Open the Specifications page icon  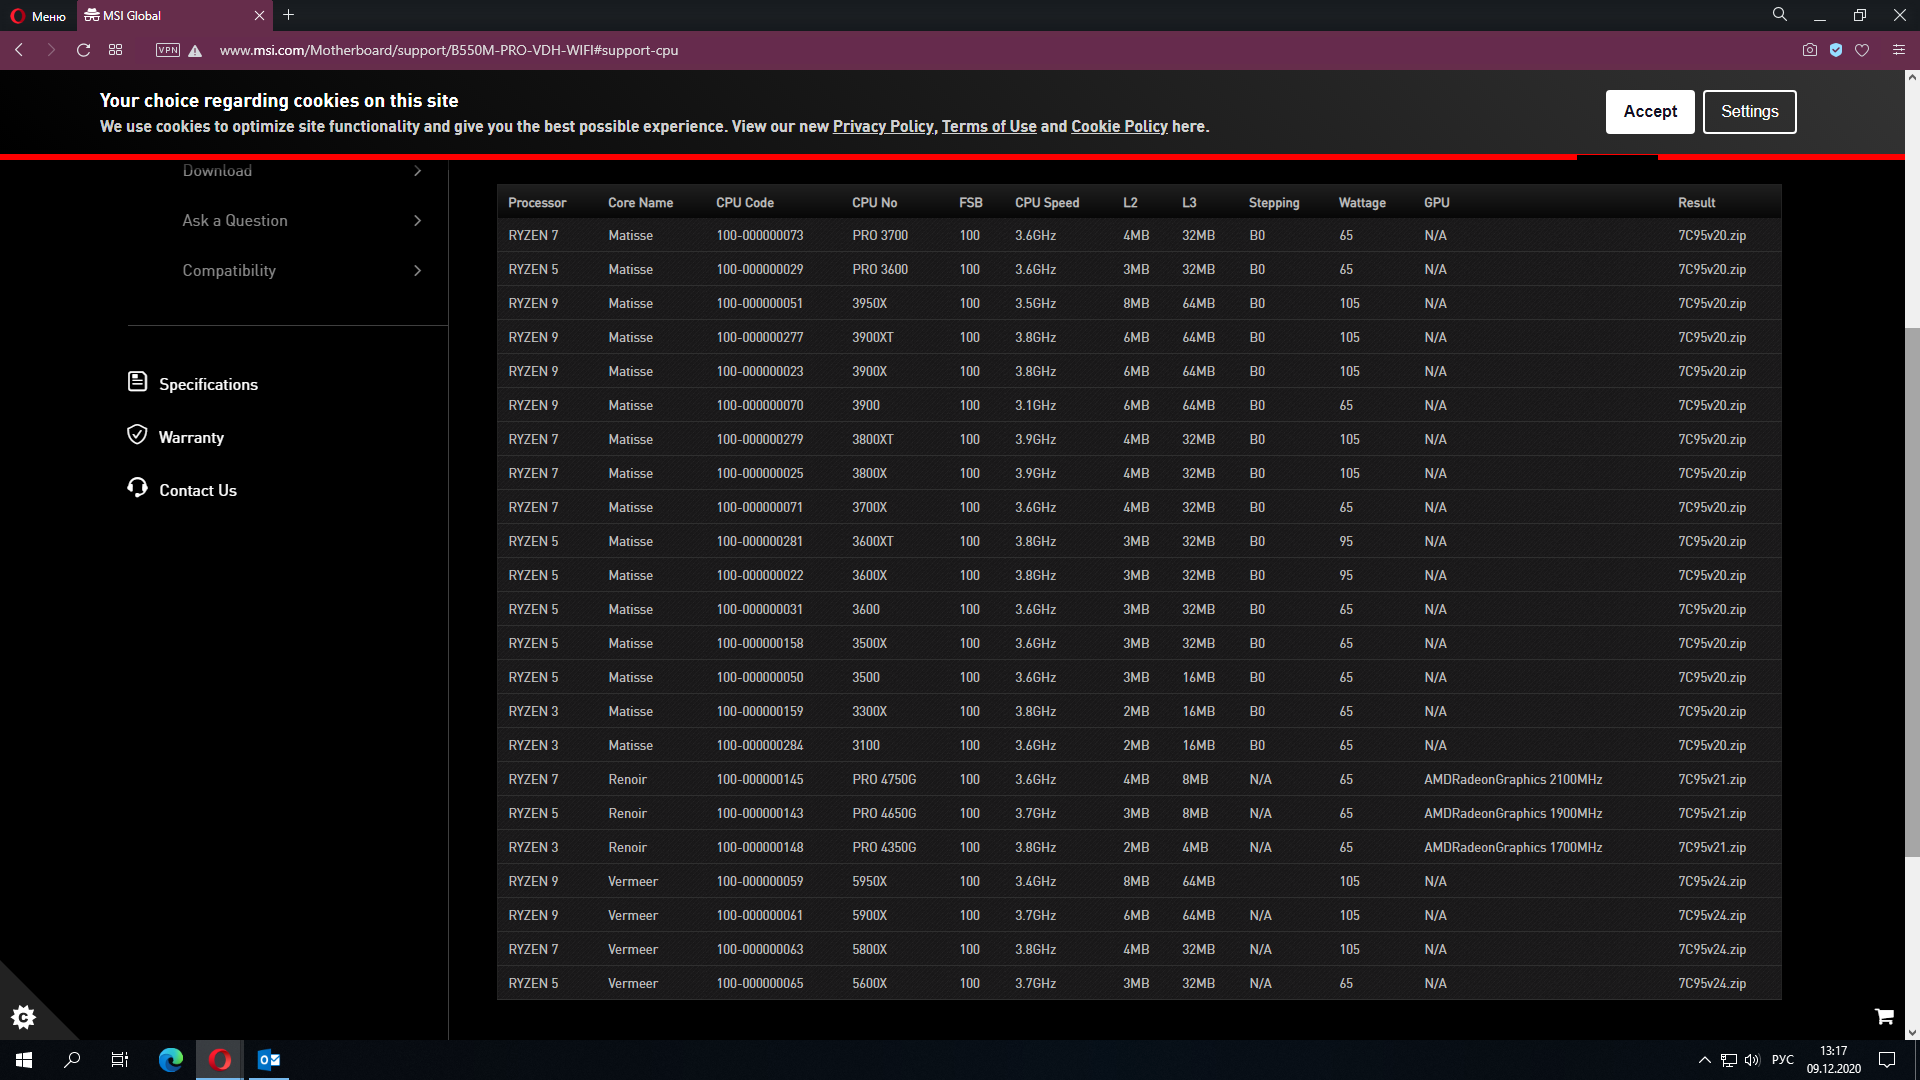137,382
